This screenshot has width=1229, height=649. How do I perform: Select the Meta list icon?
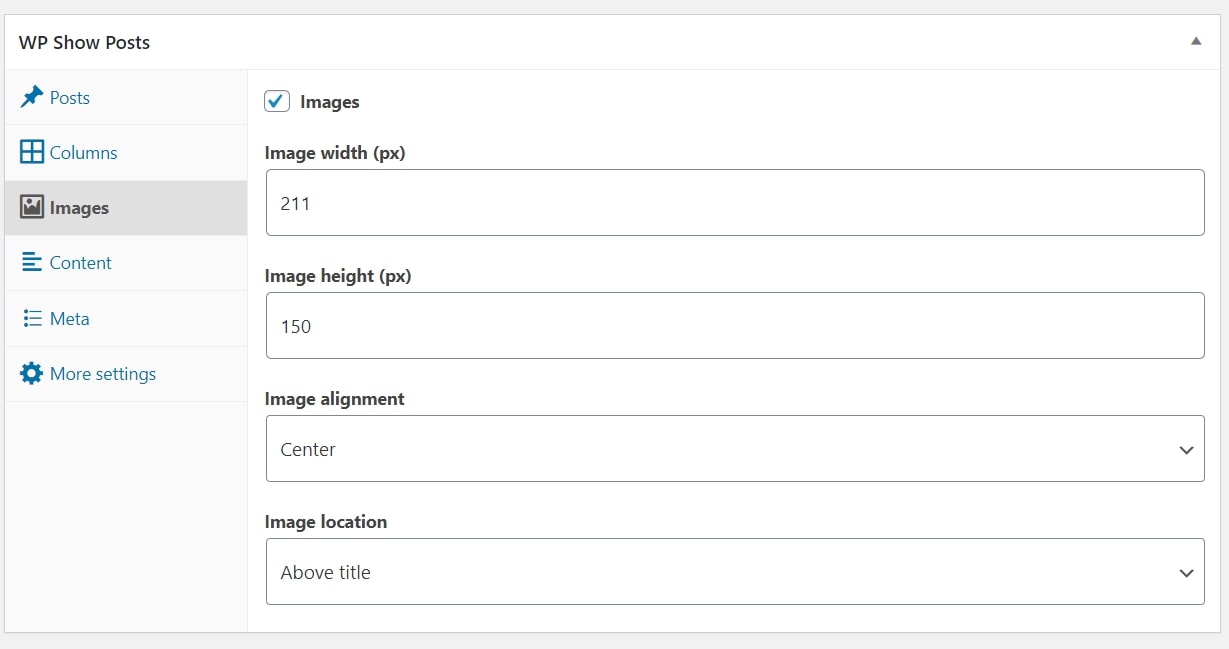[31, 318]
